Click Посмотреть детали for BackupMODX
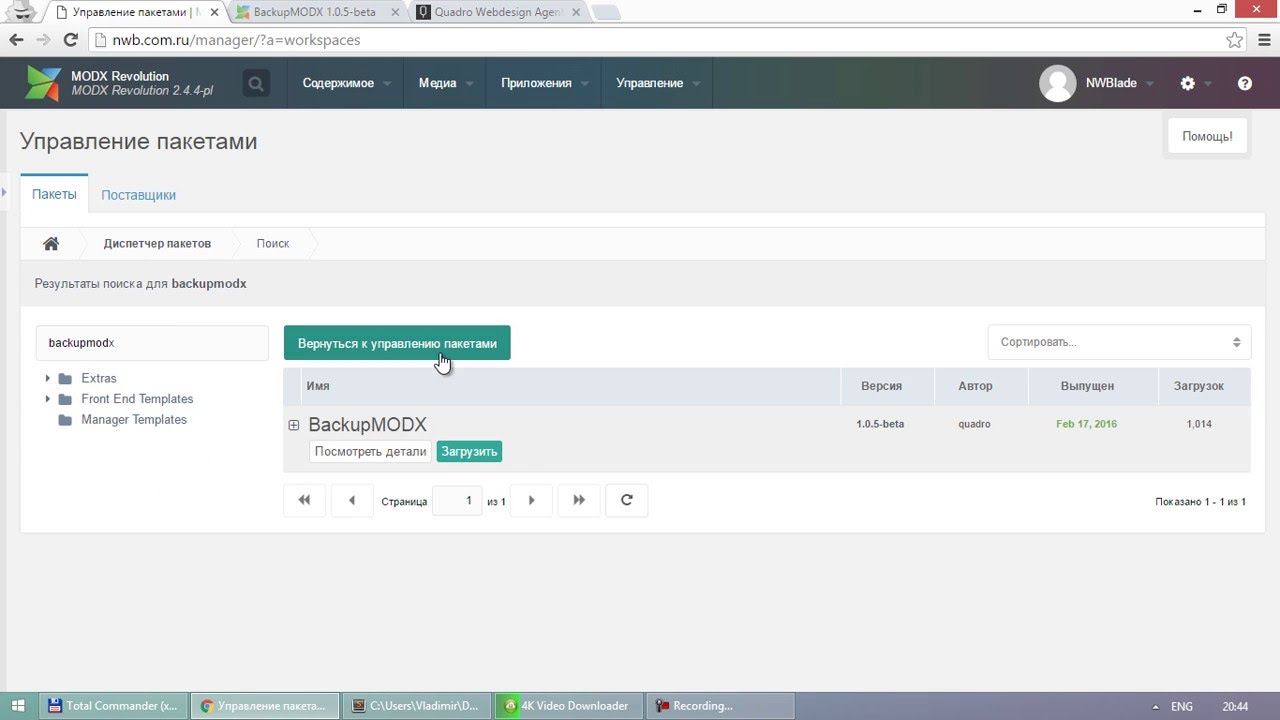 370,452
